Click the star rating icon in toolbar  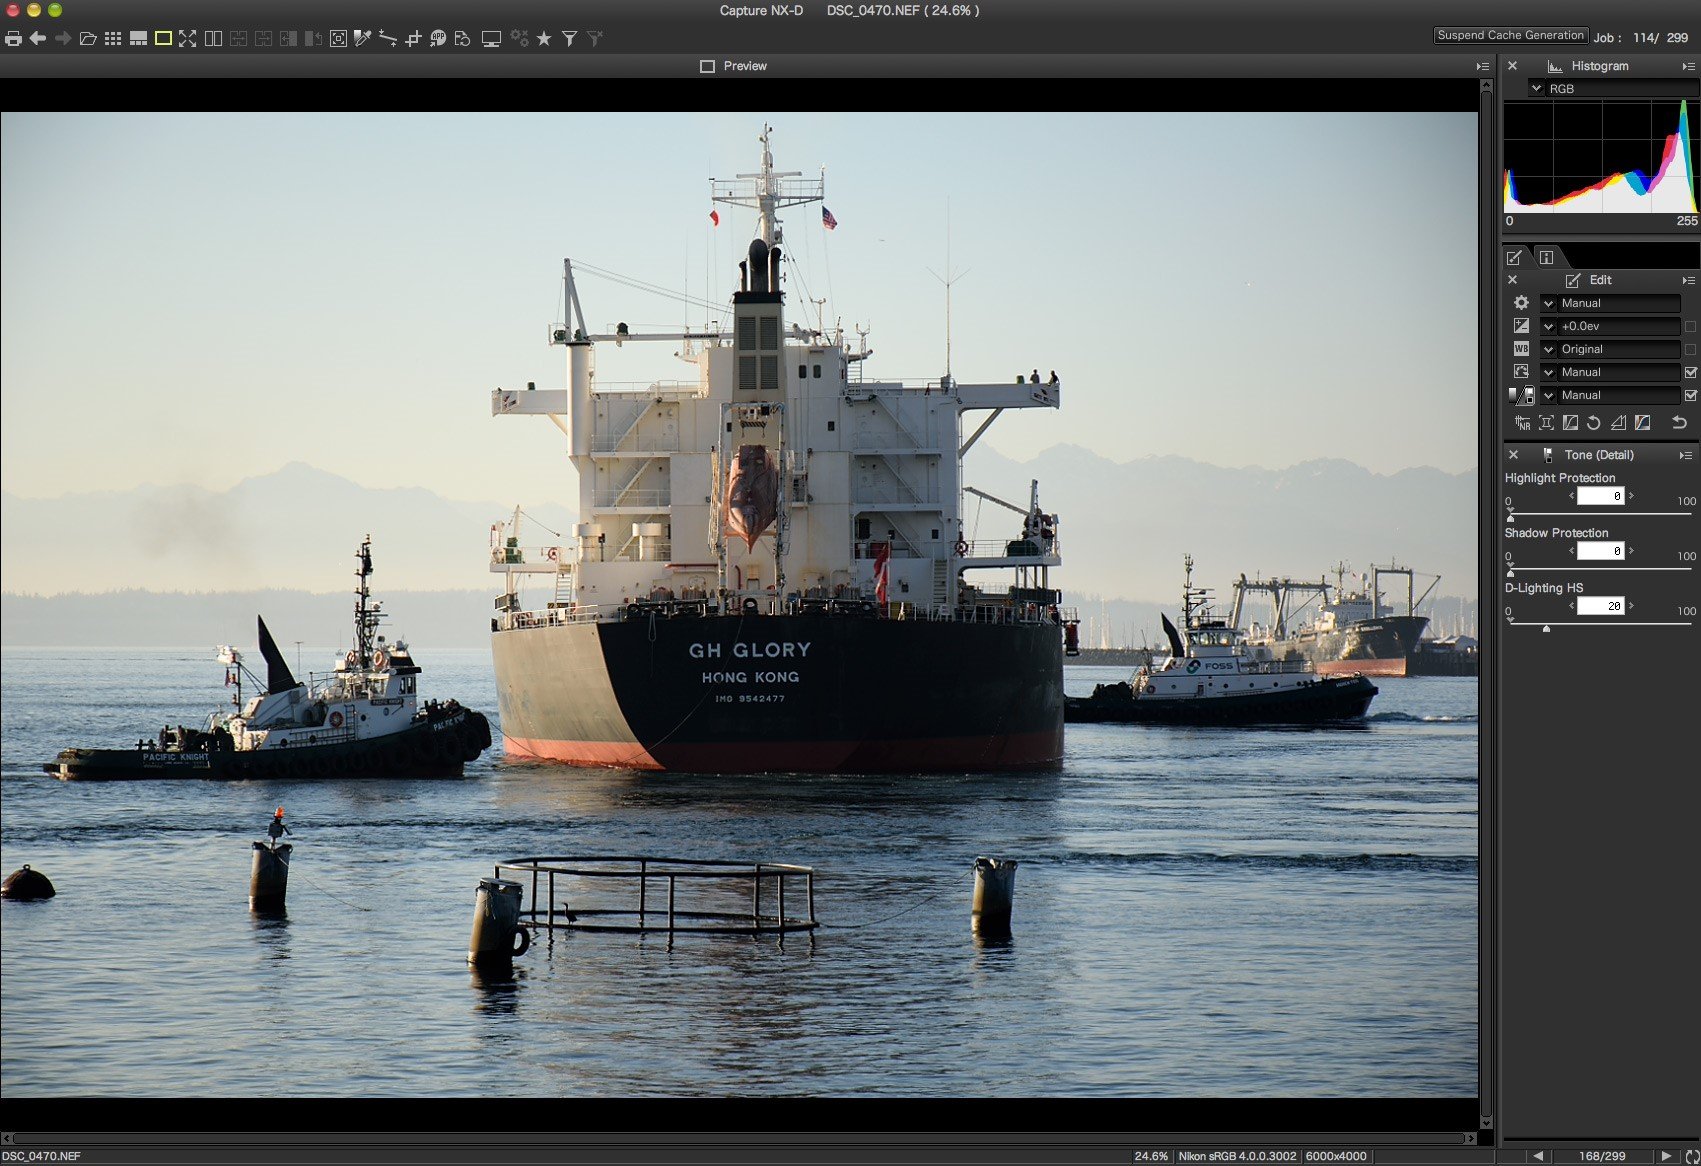(544, 39)
